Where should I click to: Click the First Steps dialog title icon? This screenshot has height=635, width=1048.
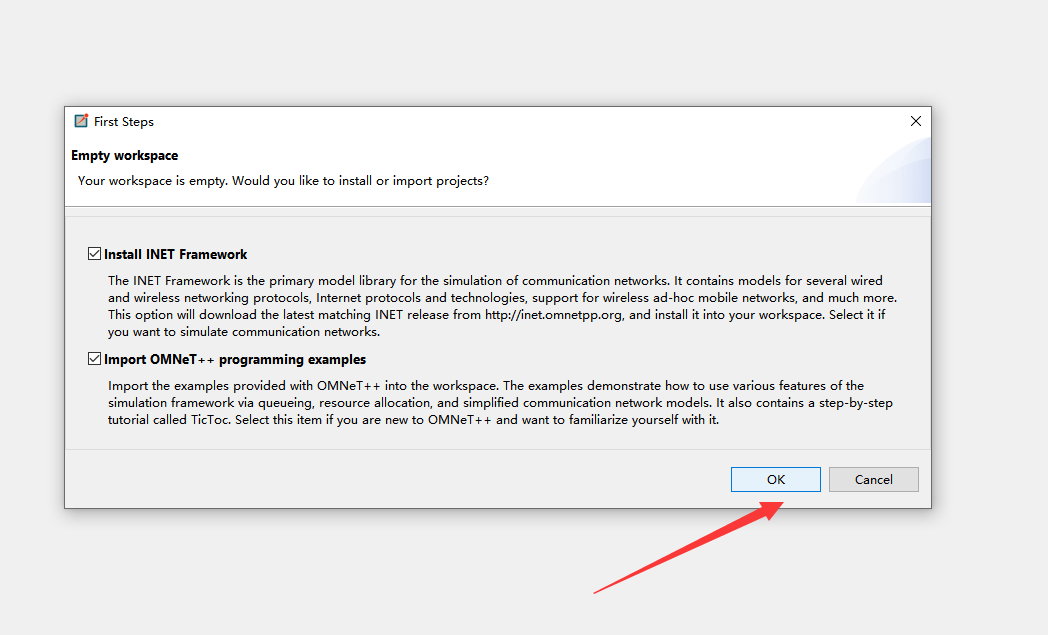tap(81, 121)
